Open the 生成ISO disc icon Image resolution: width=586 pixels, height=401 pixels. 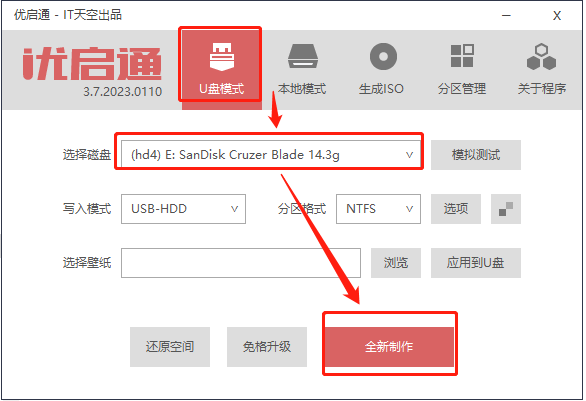pos(383,56)
